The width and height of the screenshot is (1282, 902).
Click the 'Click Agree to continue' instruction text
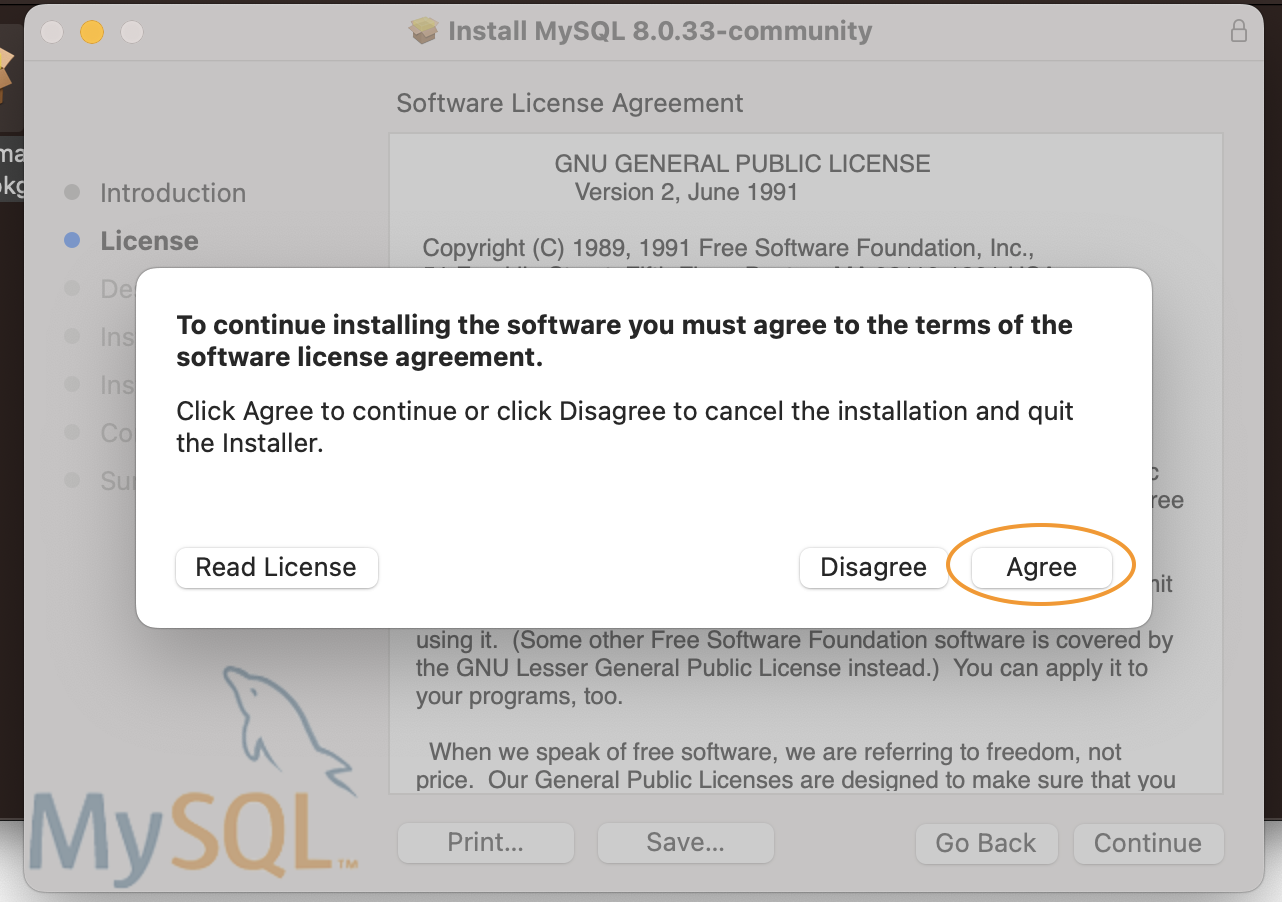[x=625, y=427]
